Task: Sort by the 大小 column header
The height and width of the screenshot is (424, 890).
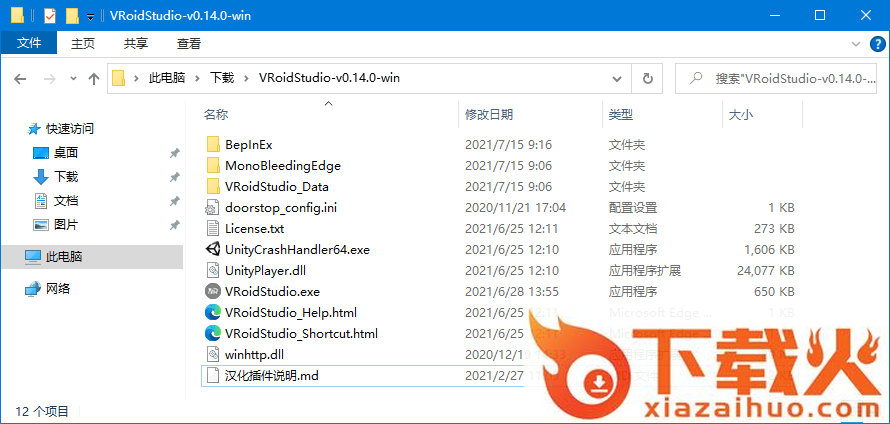Action: [x=741, y=115]
